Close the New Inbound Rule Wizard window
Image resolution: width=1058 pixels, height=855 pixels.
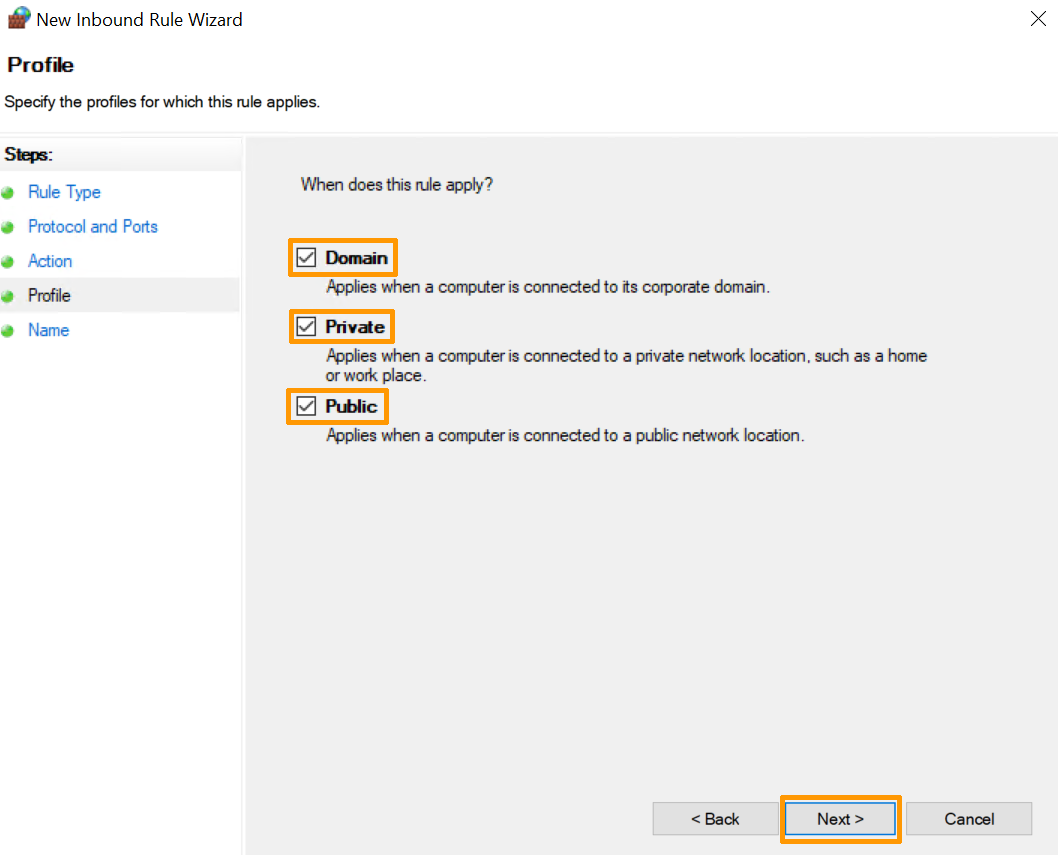pos(1036,19)
